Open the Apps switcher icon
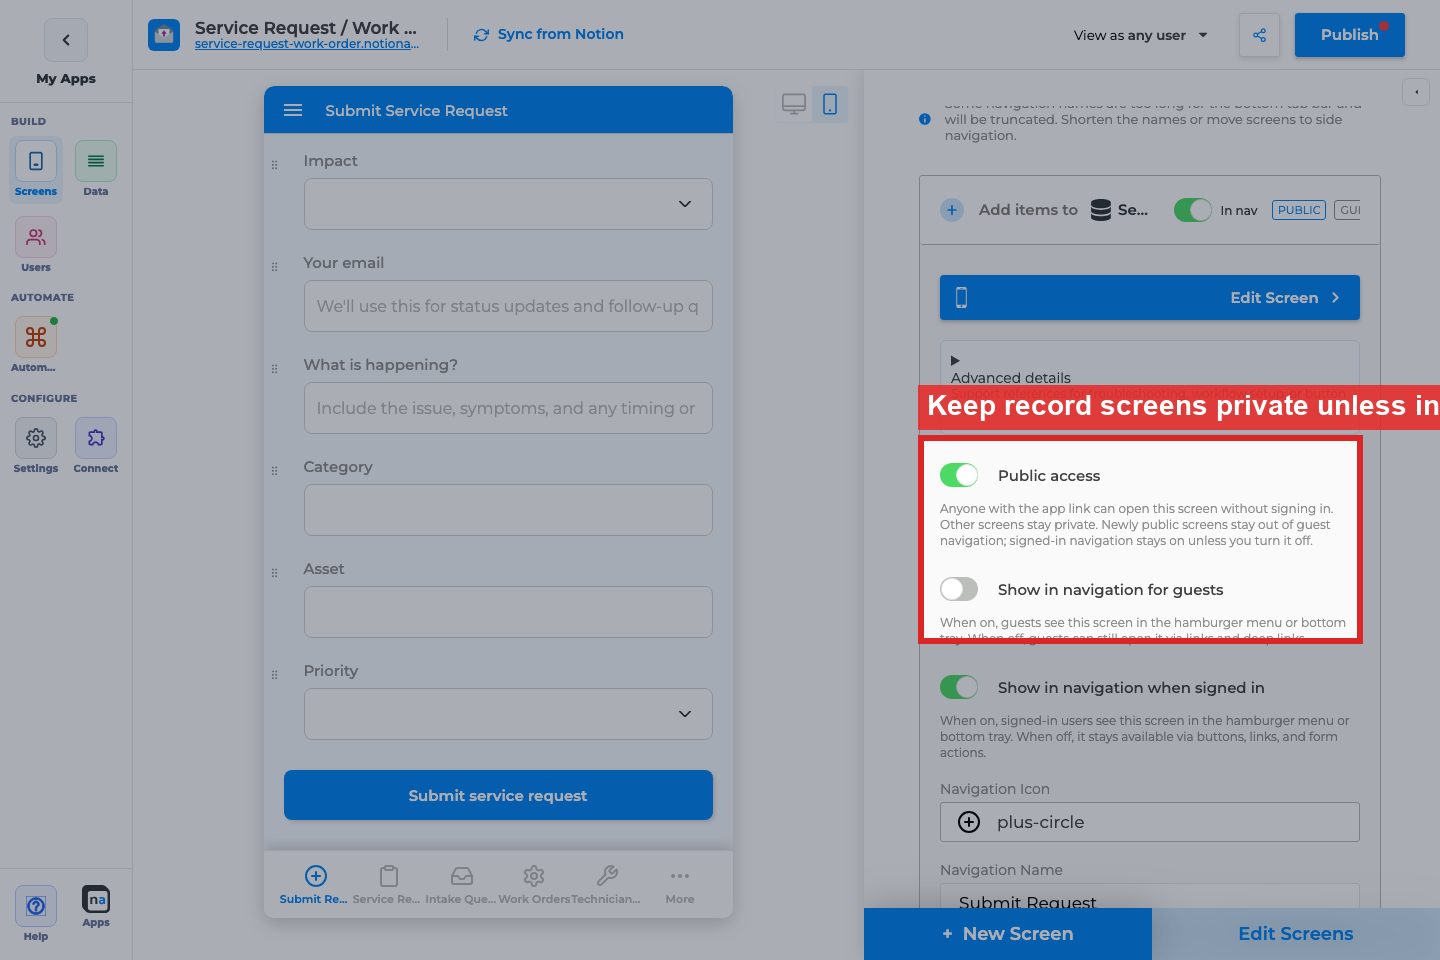This screenshot has height=960, width=1440. point(96,906)
